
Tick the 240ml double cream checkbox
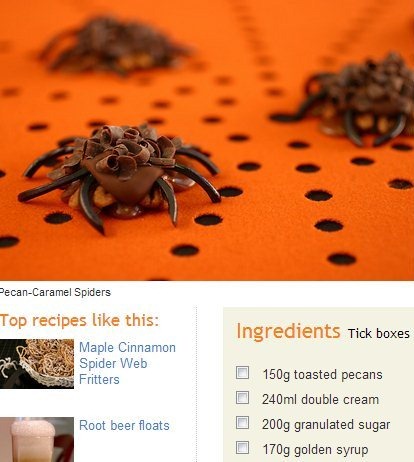(x=242, y=398)
